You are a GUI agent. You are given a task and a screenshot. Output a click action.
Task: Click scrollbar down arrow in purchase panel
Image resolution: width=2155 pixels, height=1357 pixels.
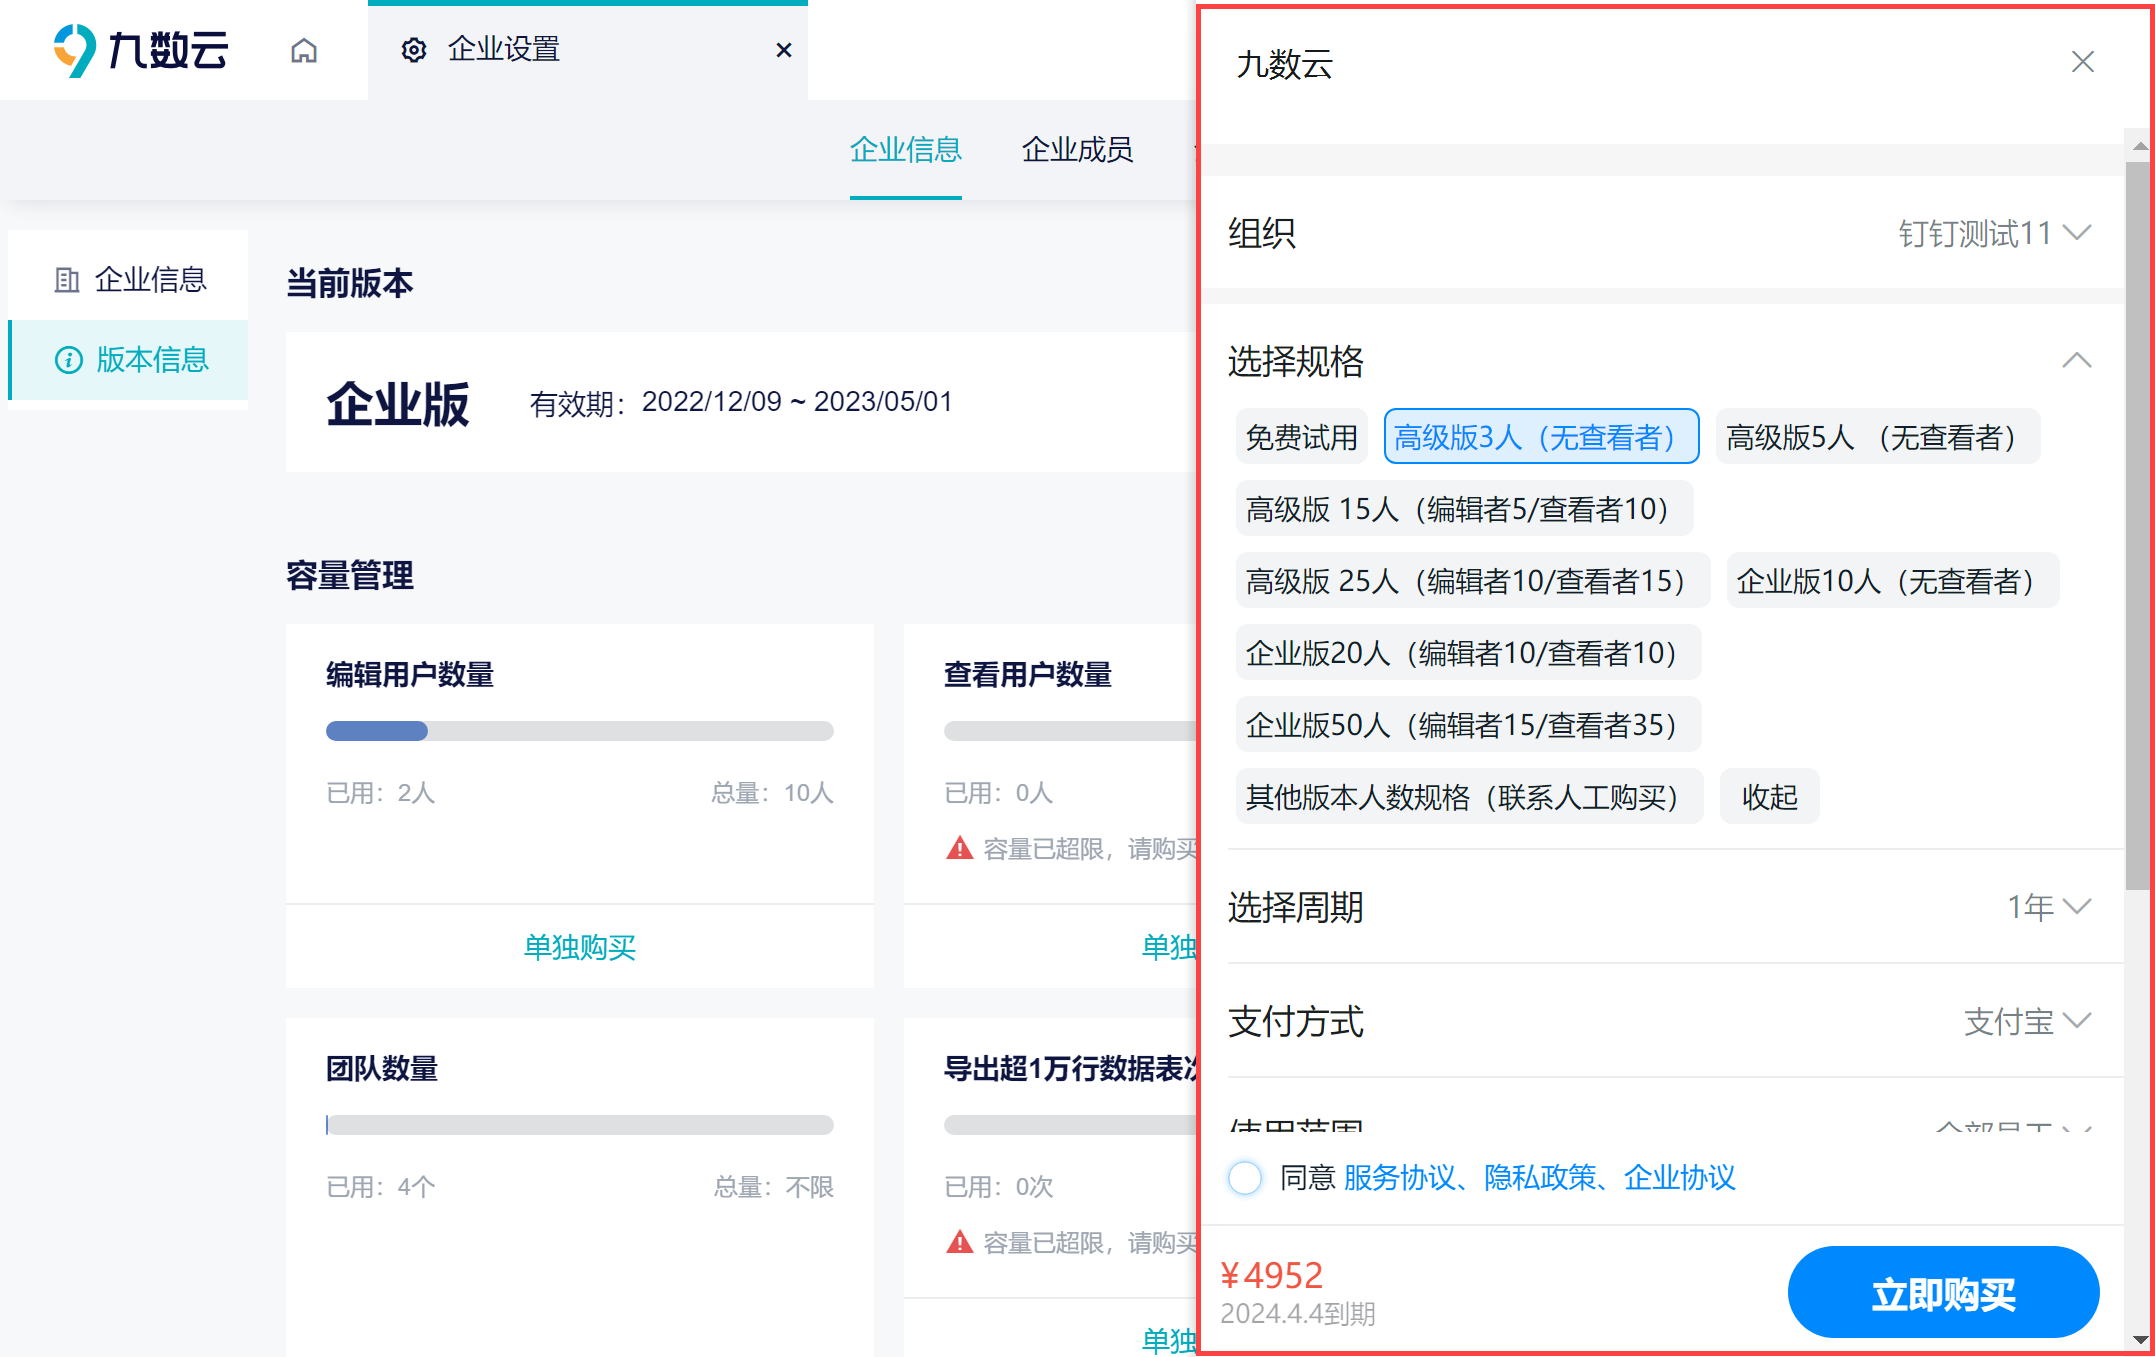click(2139, 1339)
